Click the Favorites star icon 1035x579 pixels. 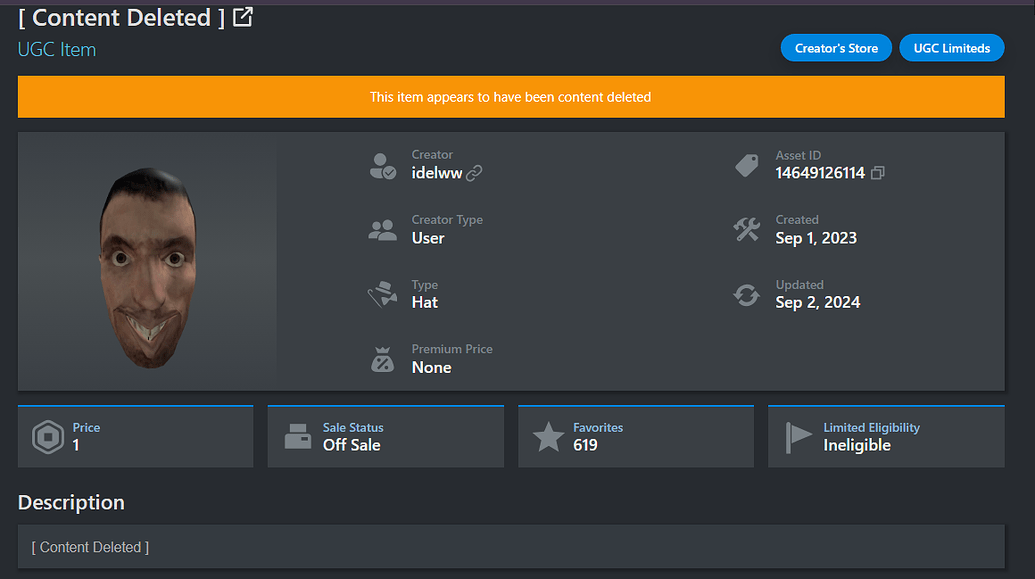(549, 436)
